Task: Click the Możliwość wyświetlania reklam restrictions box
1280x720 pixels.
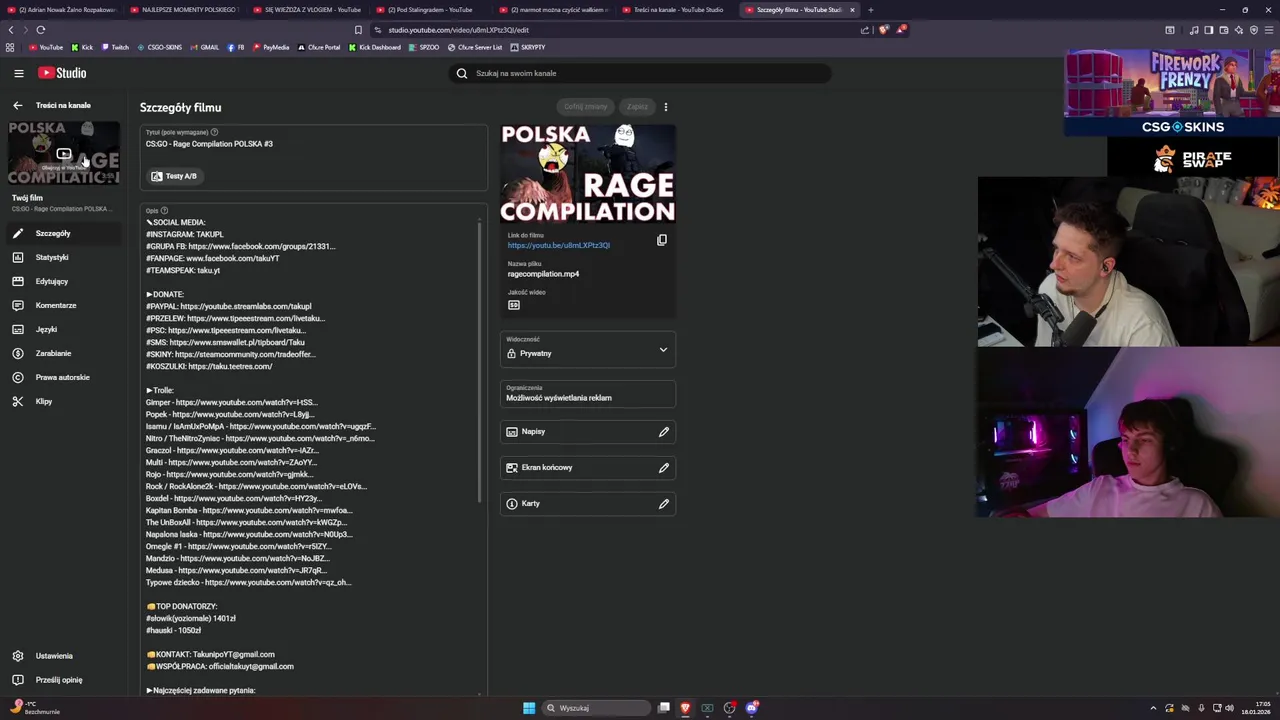Action: tap(588, 393)
